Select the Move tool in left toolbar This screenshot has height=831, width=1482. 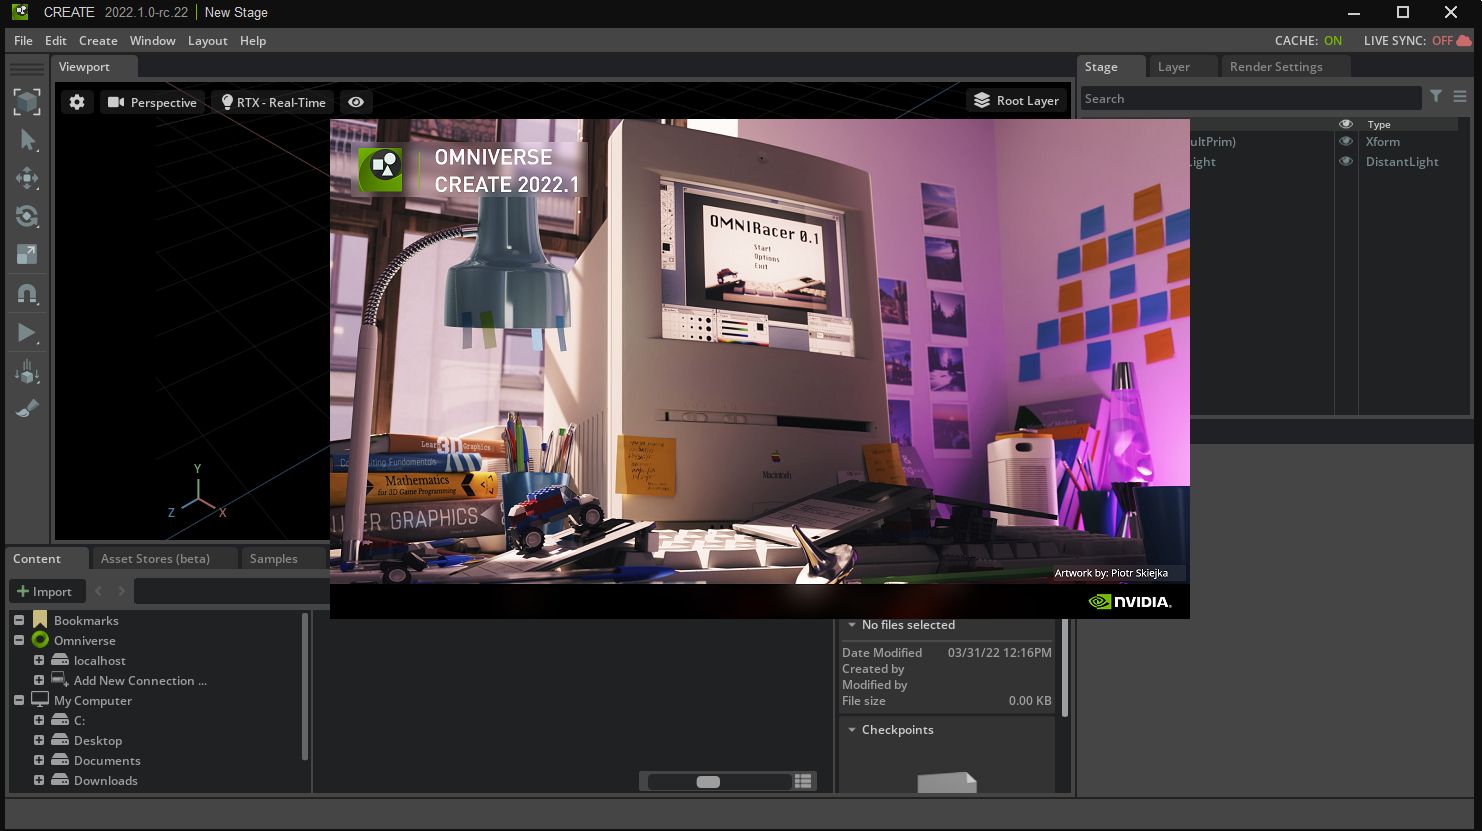tap(27, 178)
